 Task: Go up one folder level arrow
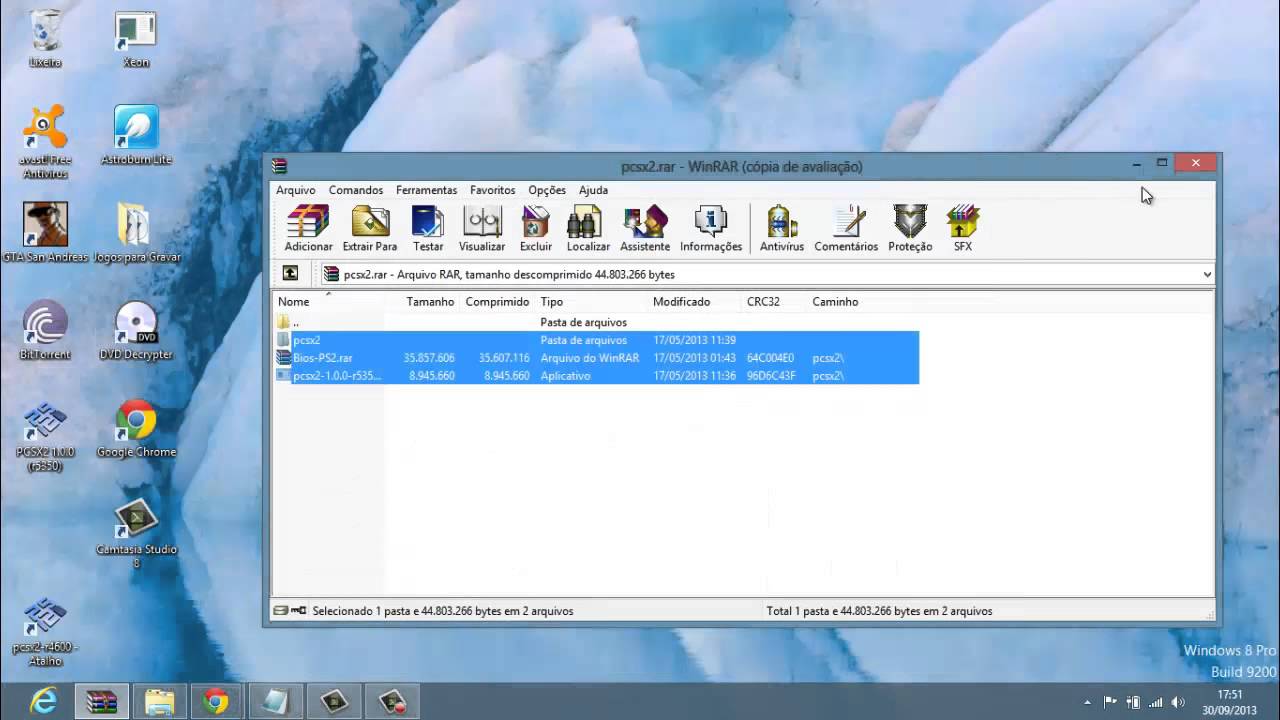click(x=290, y=273)
